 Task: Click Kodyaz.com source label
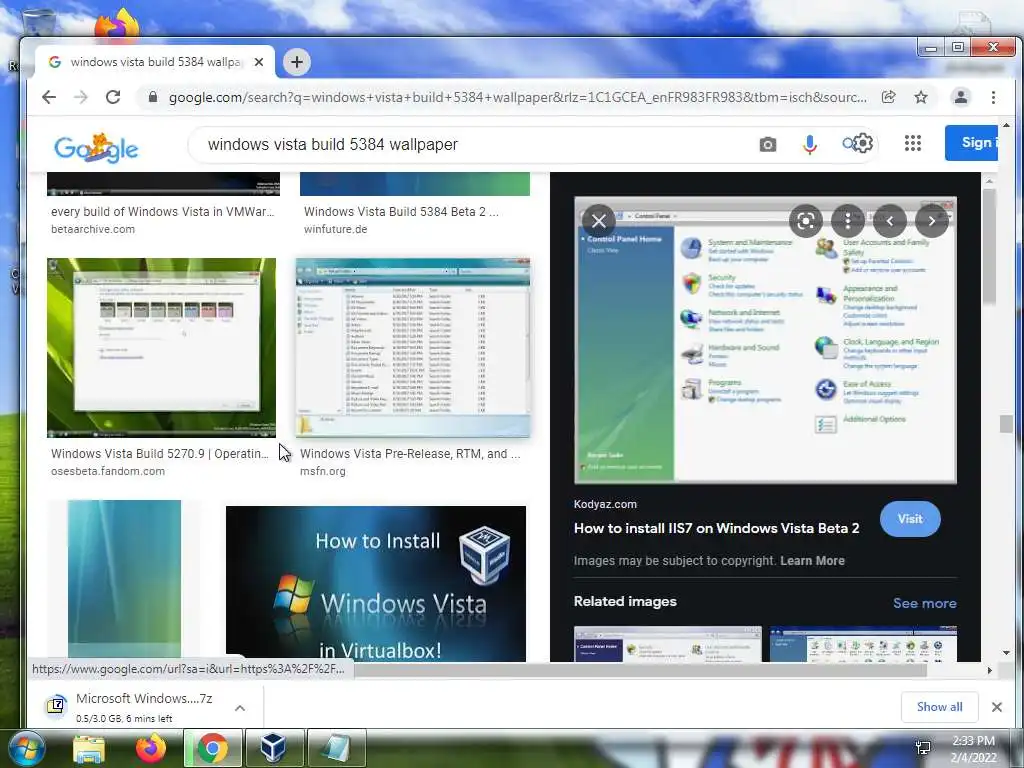(x=605, y=504)
